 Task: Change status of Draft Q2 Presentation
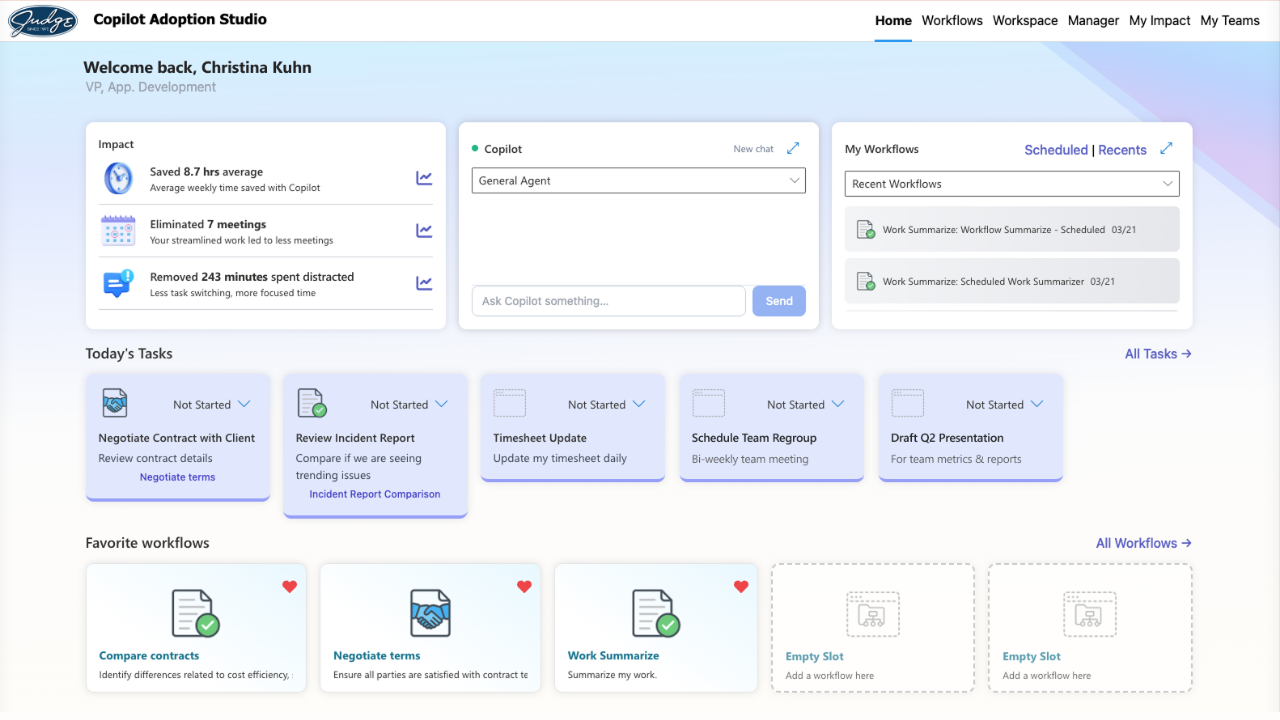point(1004,405)
